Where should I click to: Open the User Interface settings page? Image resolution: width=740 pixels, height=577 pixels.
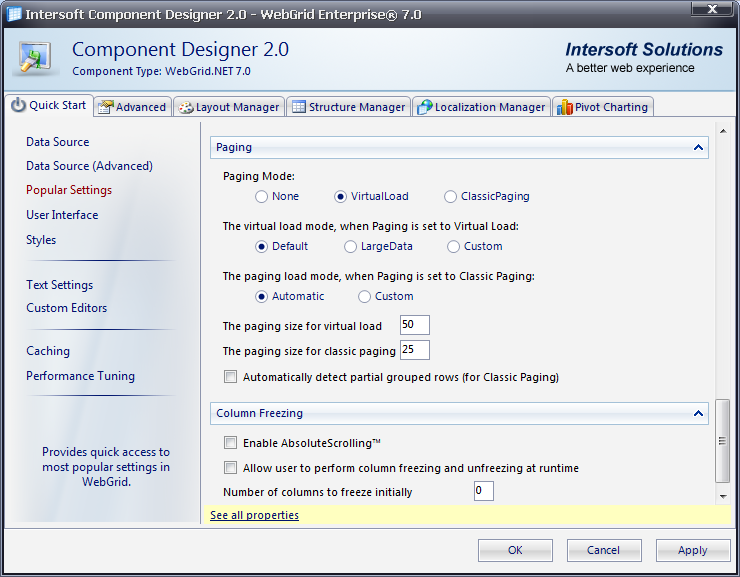pos(62,215)
